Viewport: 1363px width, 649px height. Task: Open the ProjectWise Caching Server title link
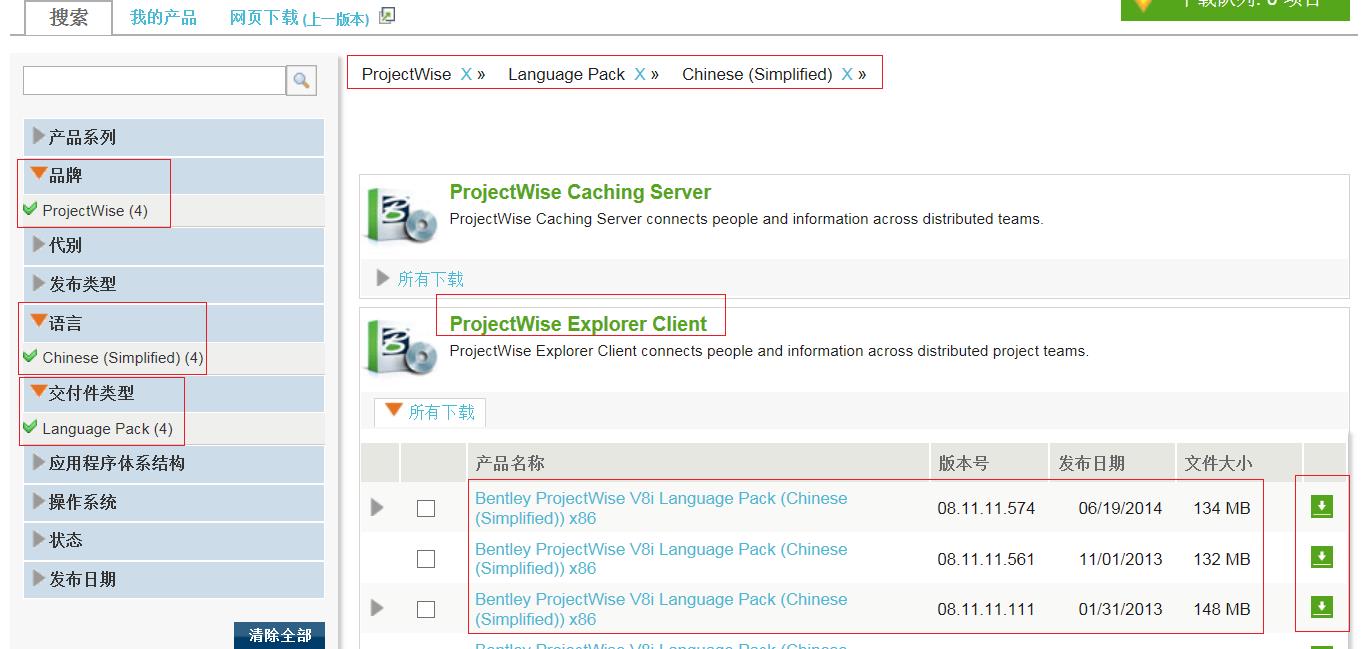pyautogui.click(x=580, y=192)
